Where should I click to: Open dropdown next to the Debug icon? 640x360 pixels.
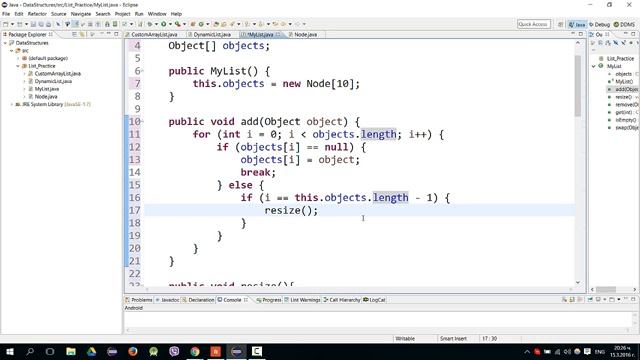[x=157, y=24]
